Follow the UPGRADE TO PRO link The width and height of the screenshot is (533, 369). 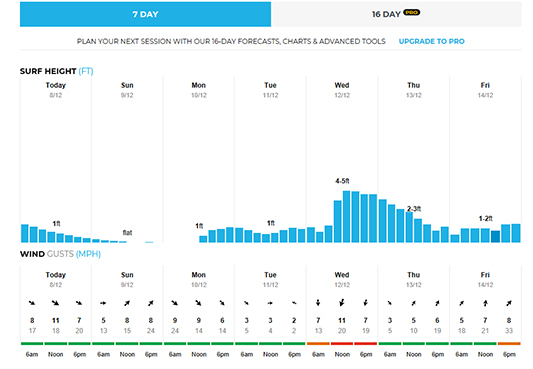(431, 41)
